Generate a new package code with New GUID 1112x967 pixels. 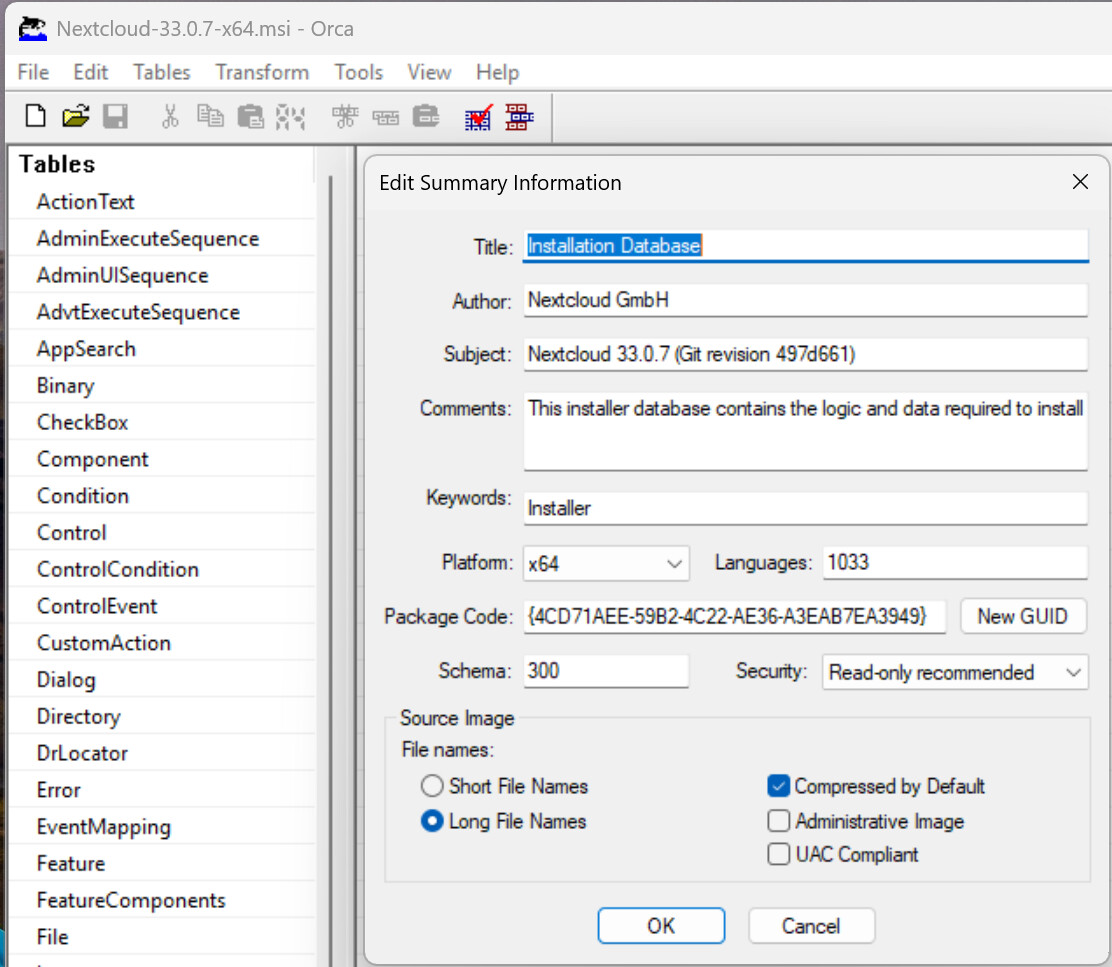(x=1023, y=616)
